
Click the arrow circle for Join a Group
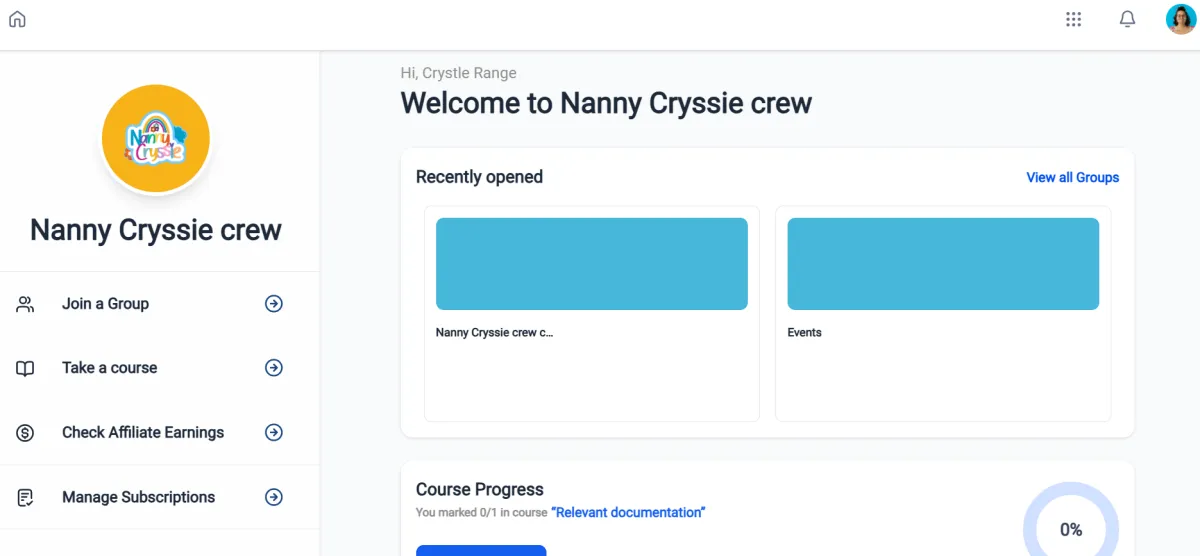(x=273, y=304)
